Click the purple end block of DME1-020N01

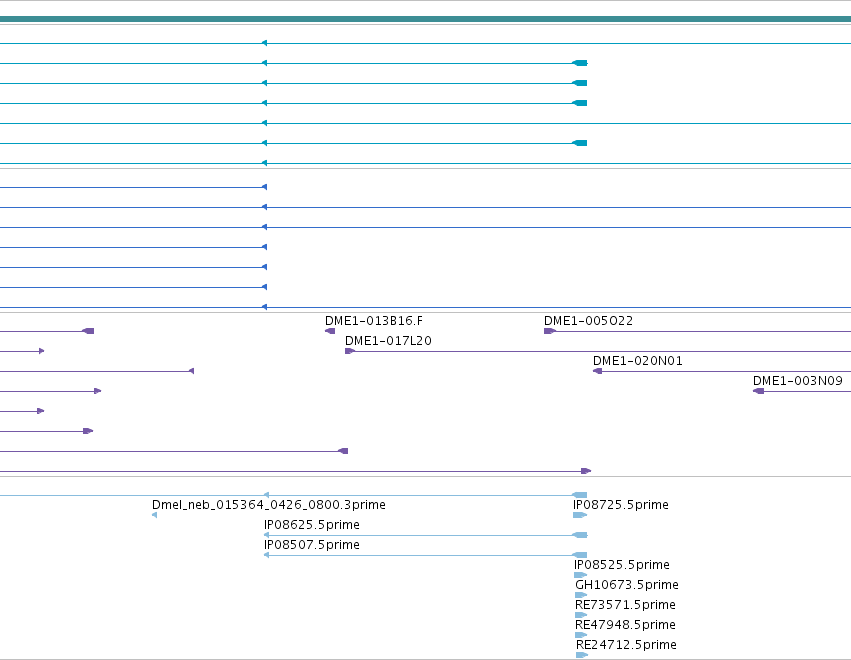click(x=598, y=371)
